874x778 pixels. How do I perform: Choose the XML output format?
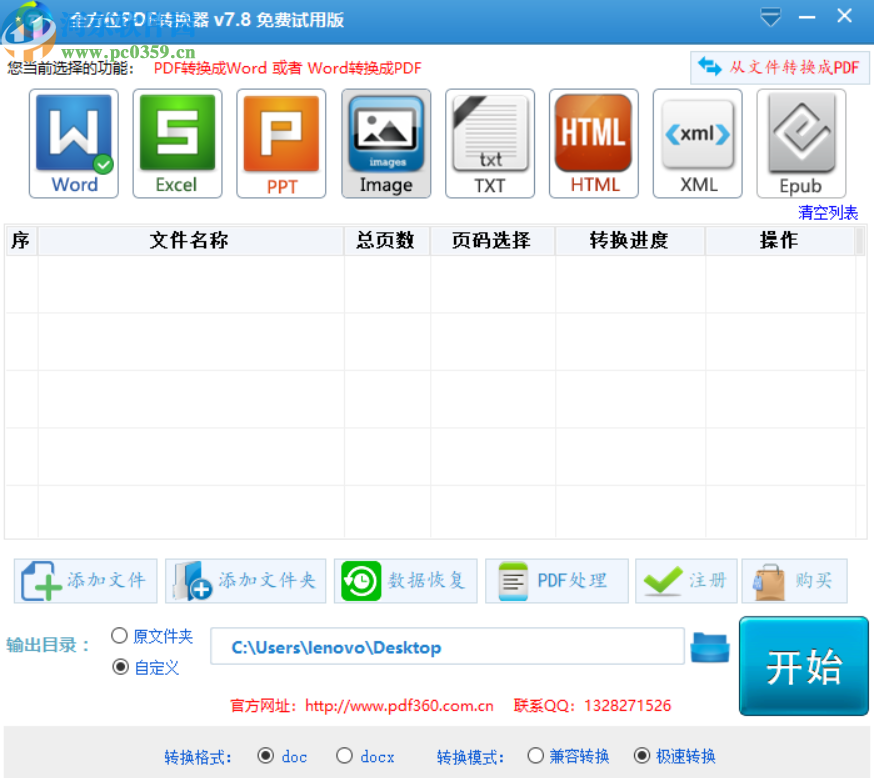click(x=697, y=143)
